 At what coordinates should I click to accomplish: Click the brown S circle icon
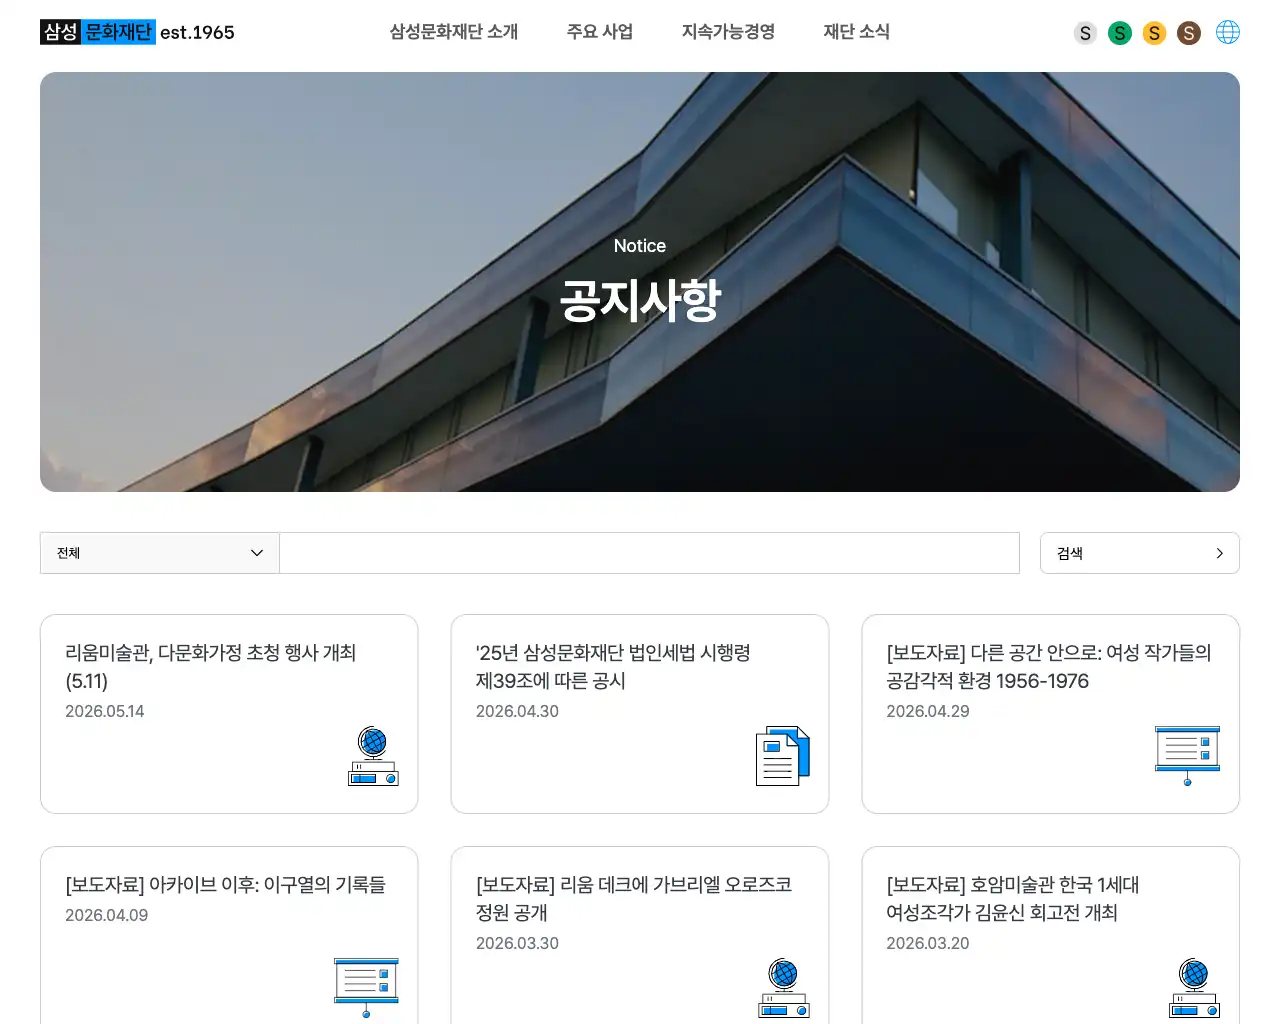(1189, 33)
